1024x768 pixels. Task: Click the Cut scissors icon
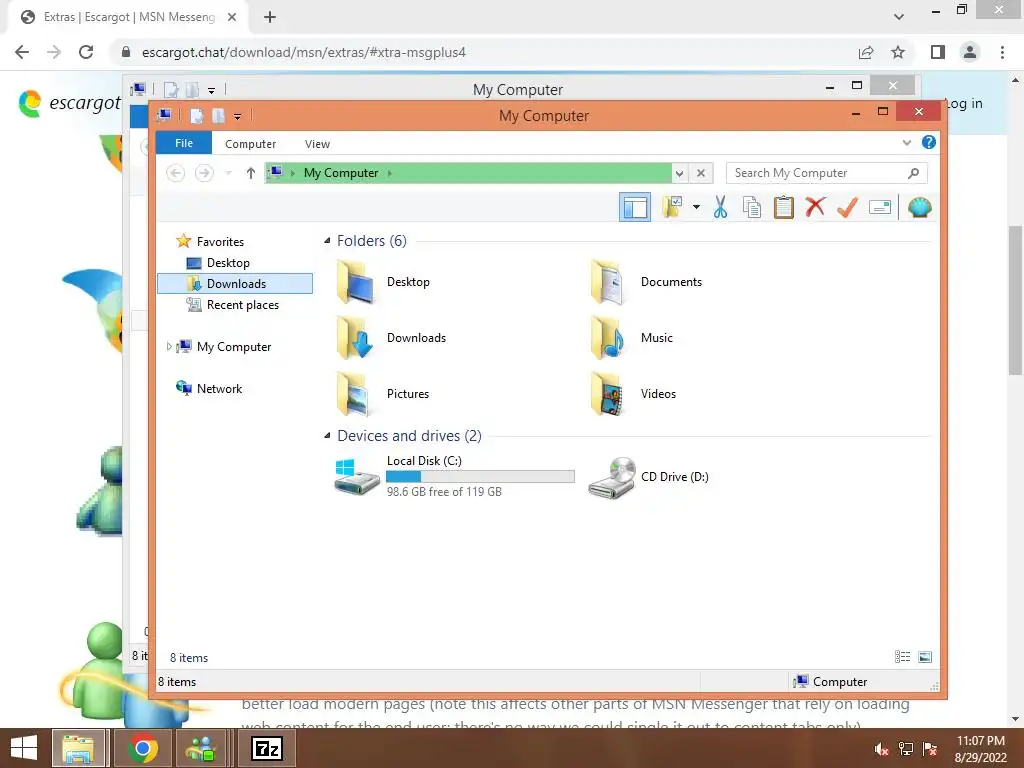[720, 207]
